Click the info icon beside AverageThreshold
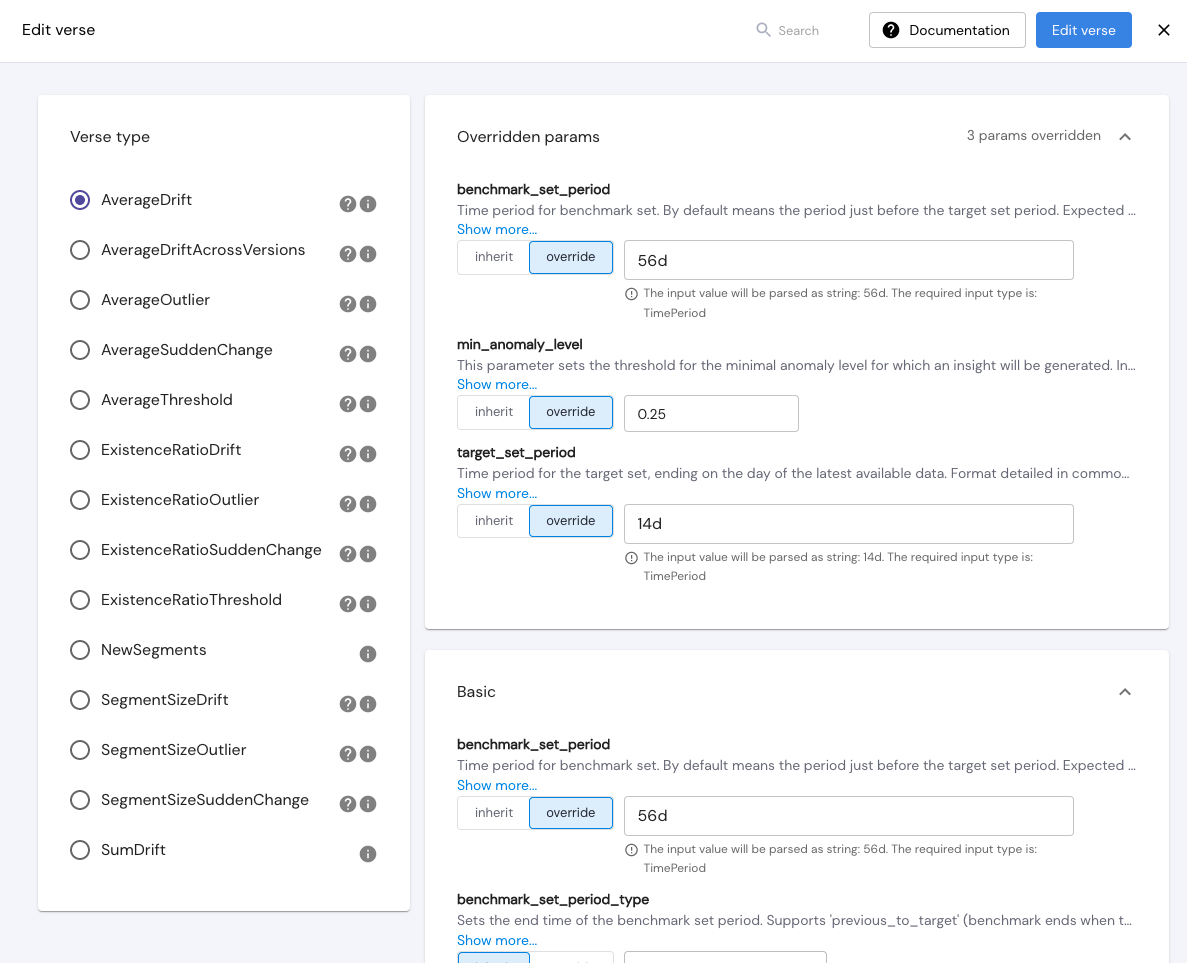The image size is (1187, 963). (x=368, y=404)
